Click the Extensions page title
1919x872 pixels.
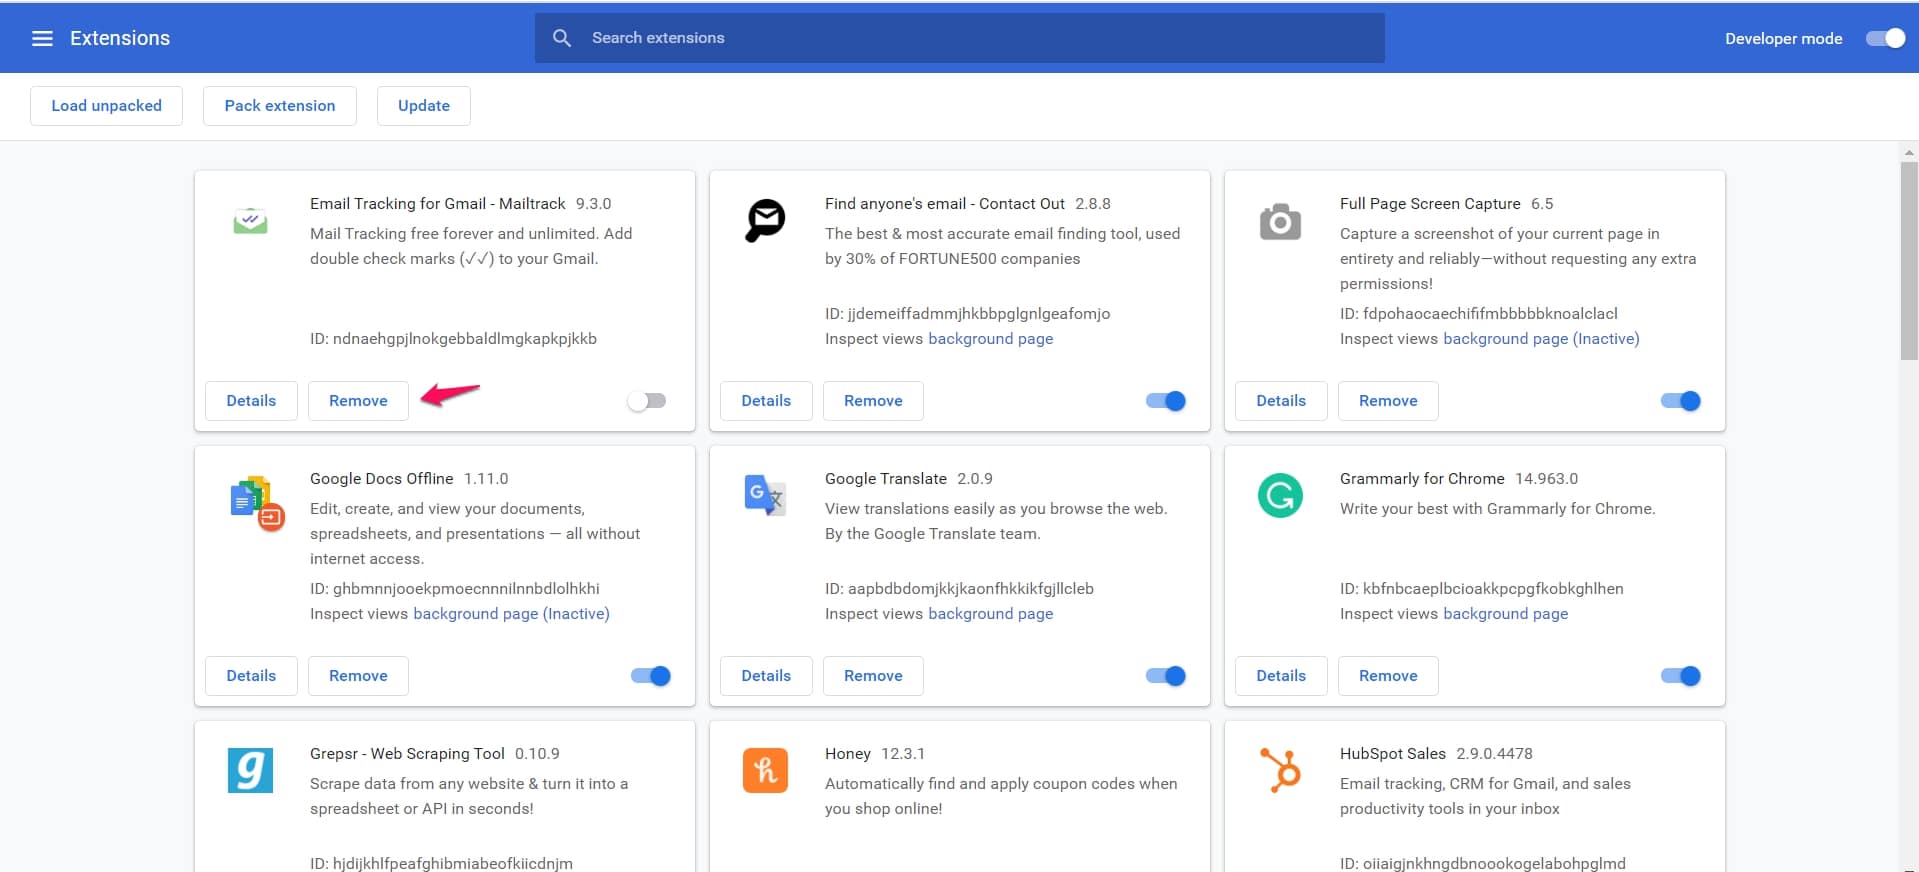pos(120,38)
